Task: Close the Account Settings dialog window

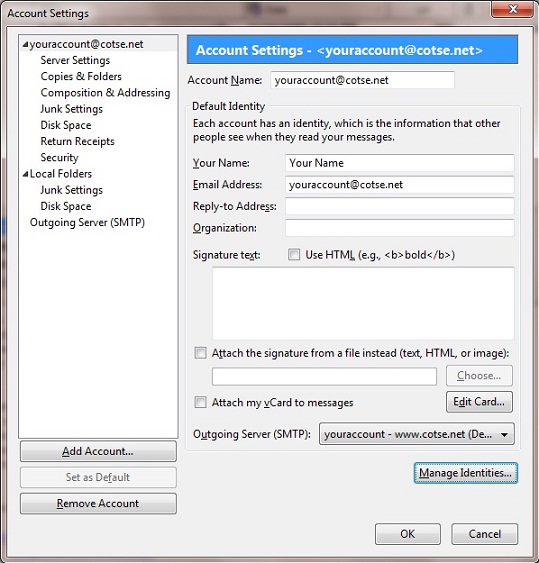Action: (x=512, y=9)
